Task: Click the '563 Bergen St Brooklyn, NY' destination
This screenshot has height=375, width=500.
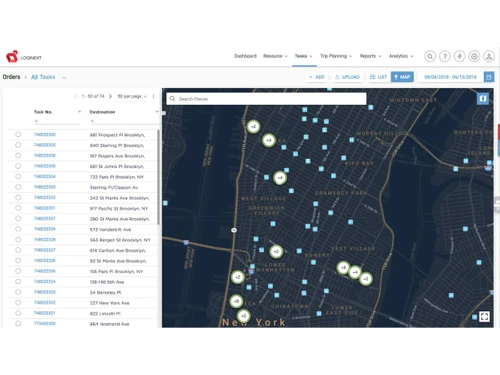Action: [x=120, y=240]
